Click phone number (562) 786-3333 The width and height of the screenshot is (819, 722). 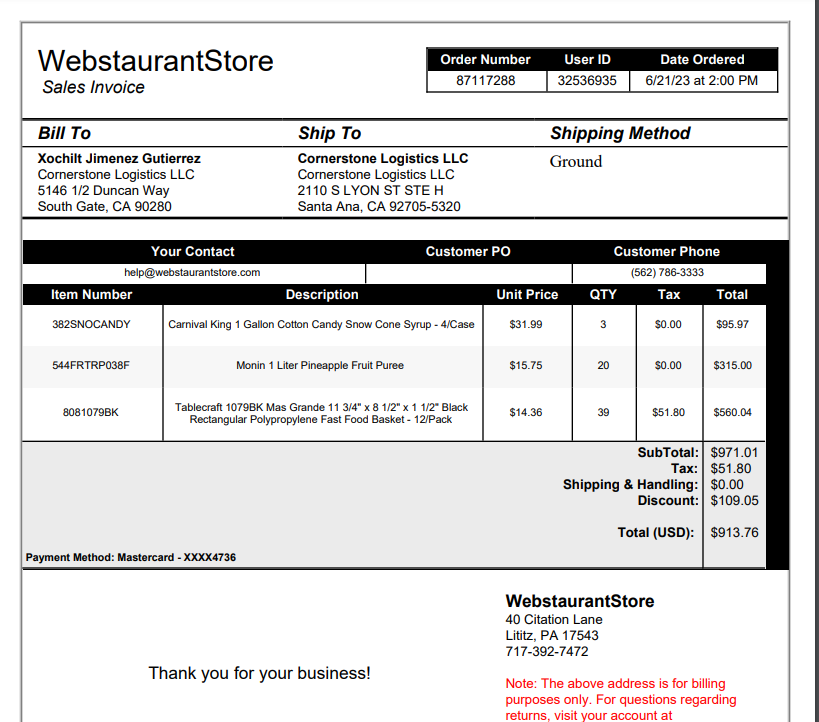point(667,272)
